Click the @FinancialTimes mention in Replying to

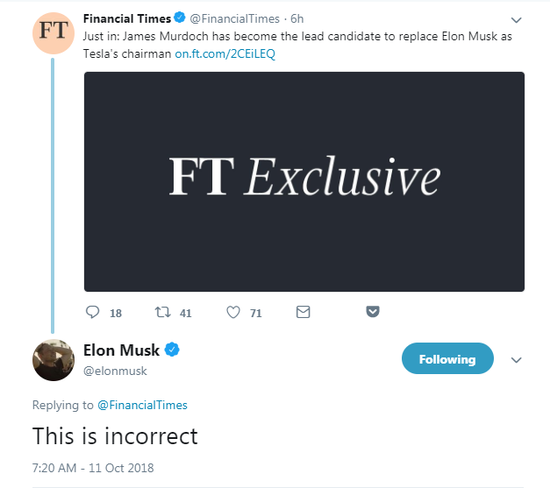[x=142, y=405]
